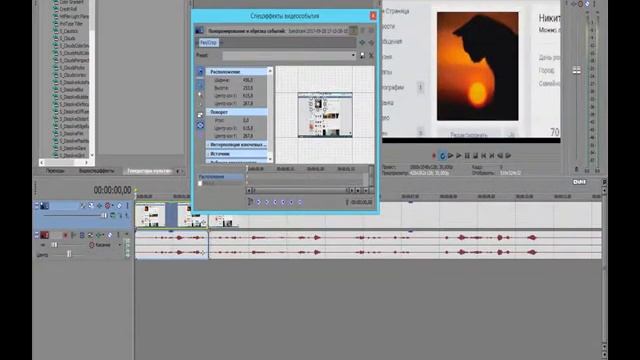Switch to the Переходы tab
The image size is (640, 360).
(x=55, y=171)
